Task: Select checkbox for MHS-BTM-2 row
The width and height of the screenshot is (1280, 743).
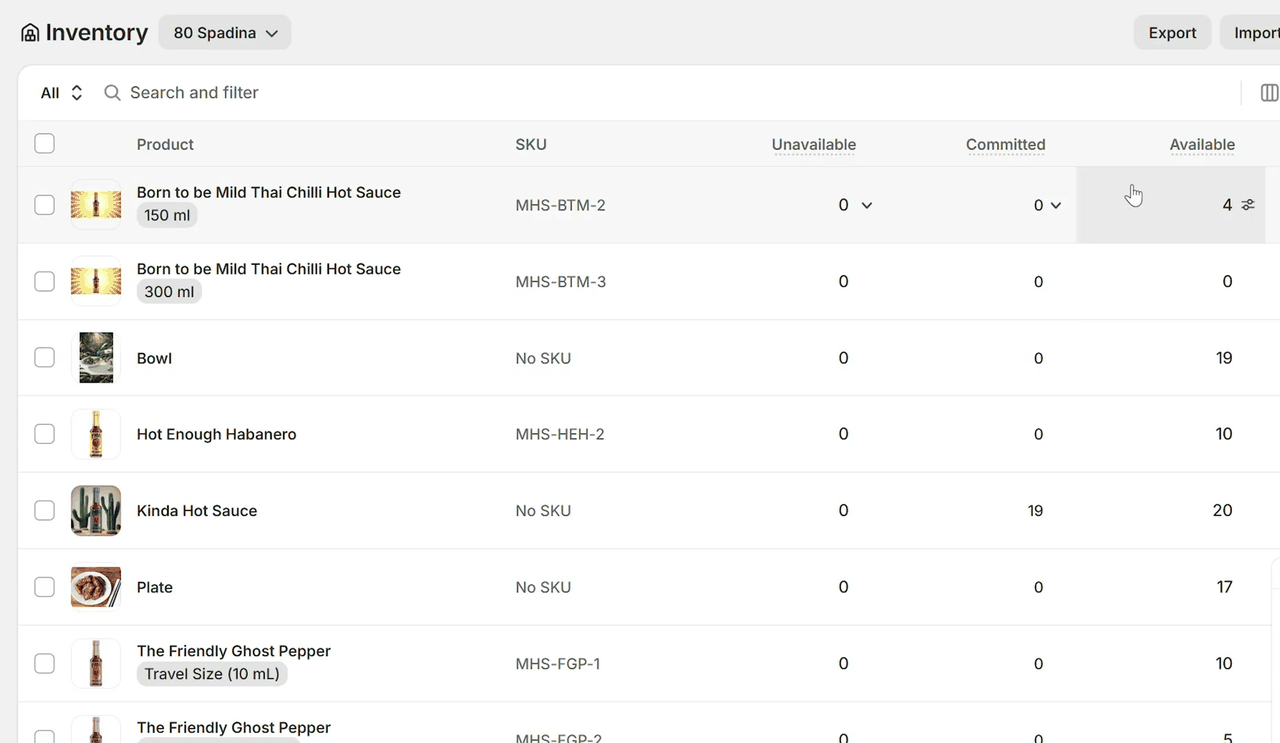Action: tap(44, 205)
